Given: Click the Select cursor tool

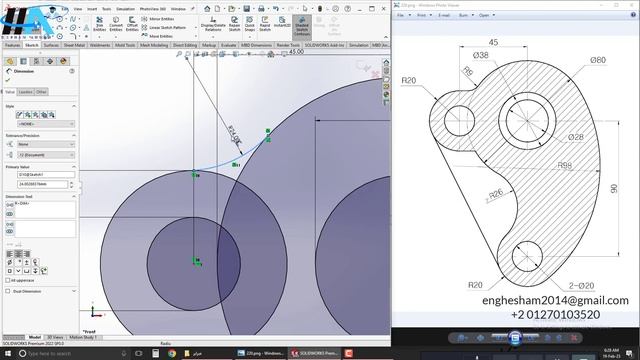Looking at the screenshot, I should [305, 9].
